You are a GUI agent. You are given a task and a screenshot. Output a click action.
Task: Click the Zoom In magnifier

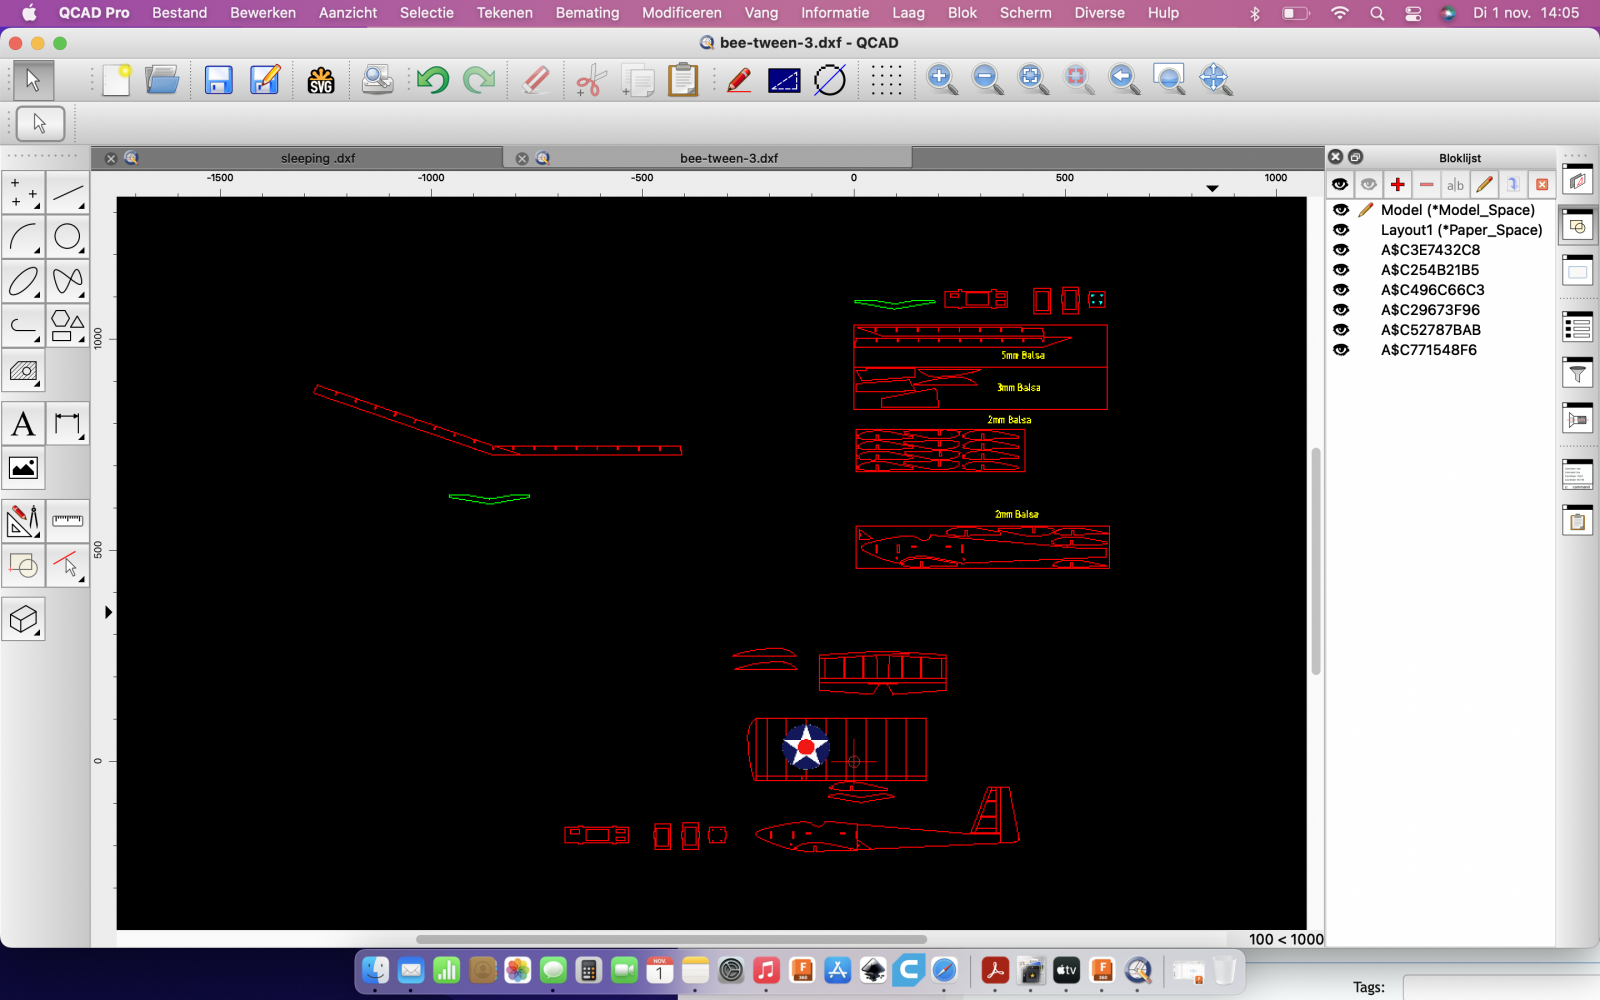(x=942, y=80)
